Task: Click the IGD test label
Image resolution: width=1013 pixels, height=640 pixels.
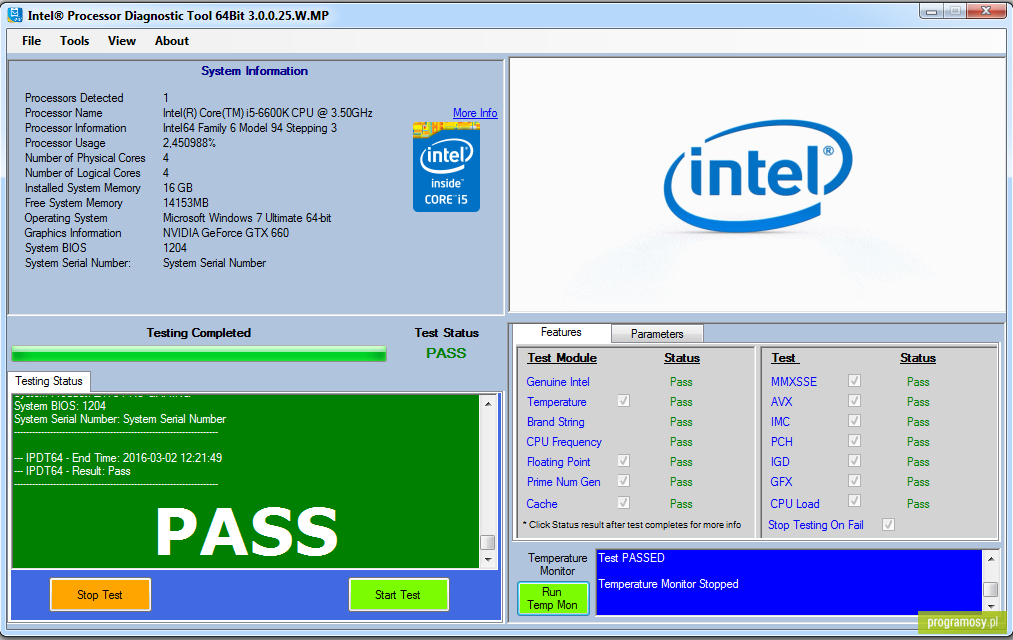Action: [780, 462]
